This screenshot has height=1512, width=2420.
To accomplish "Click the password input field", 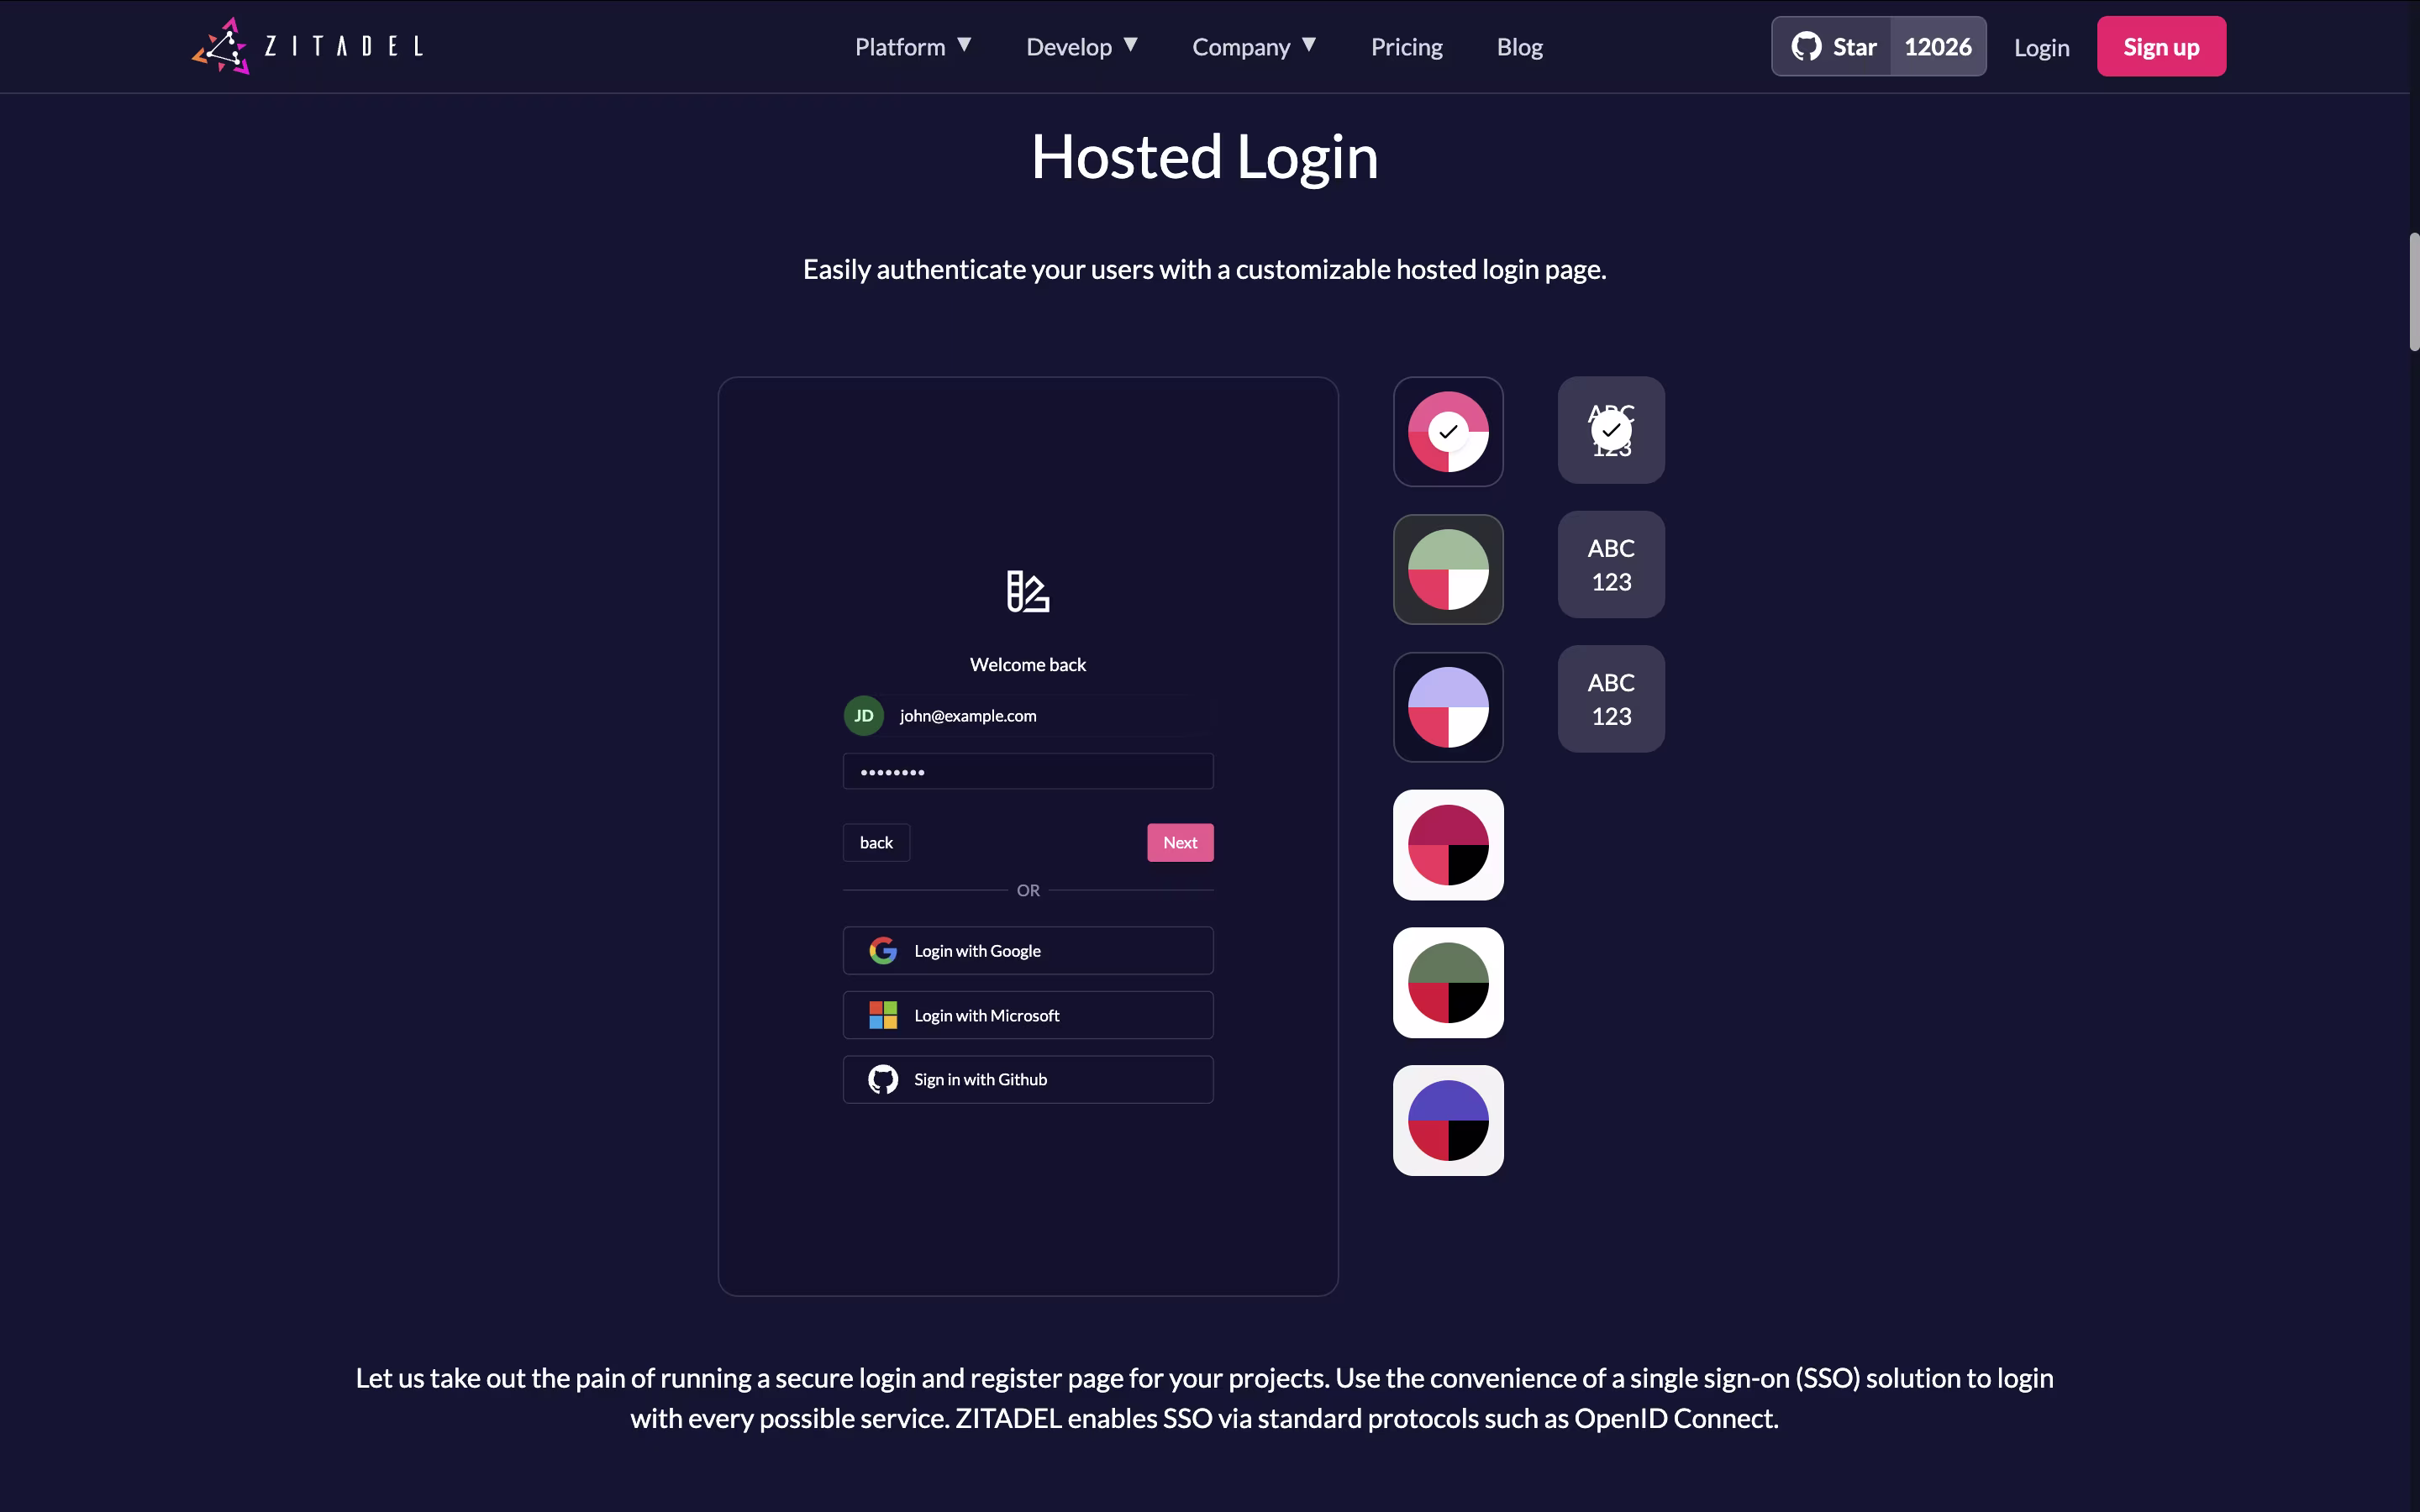I will [1028, 771].
